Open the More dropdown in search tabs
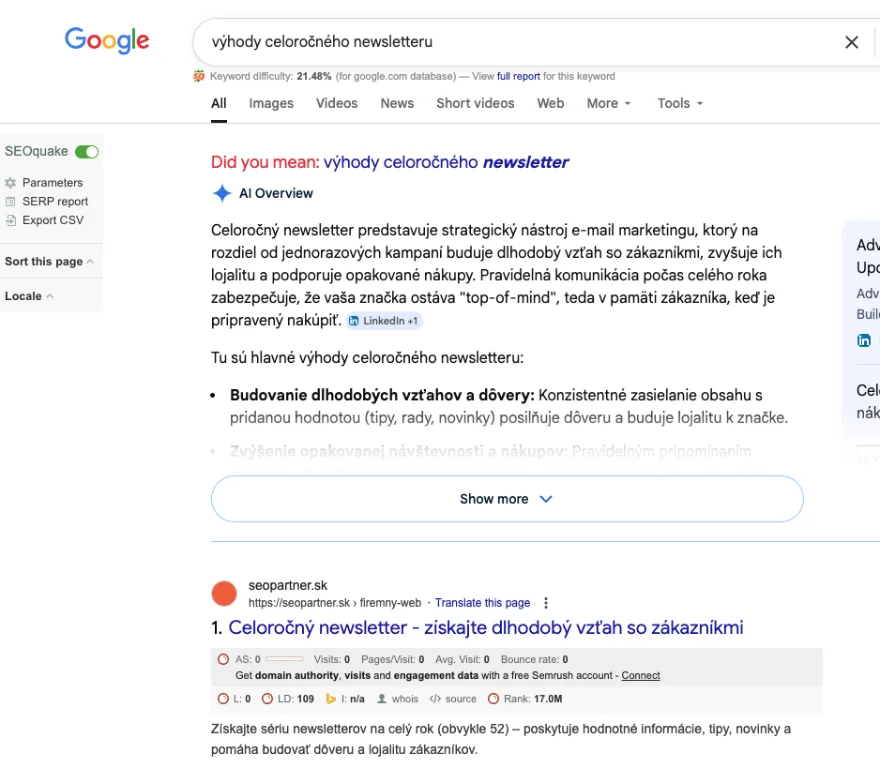This screenshot has width=880, height=768. click(609, 103)
